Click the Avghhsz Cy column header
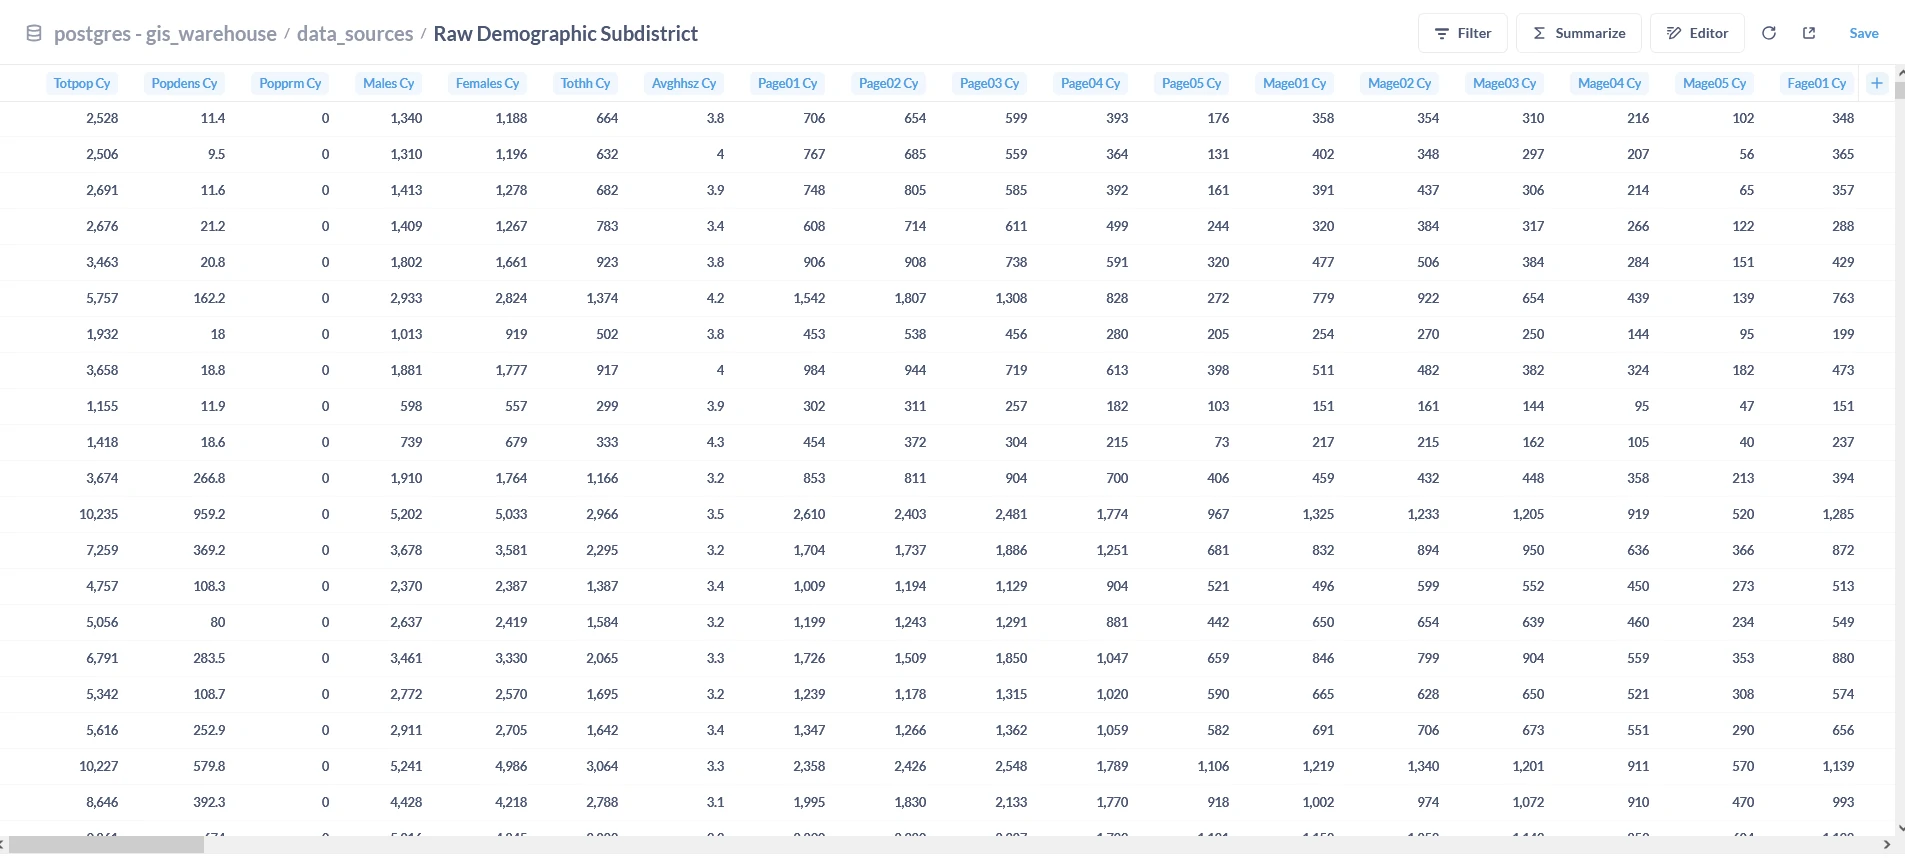 pos(684,83)
